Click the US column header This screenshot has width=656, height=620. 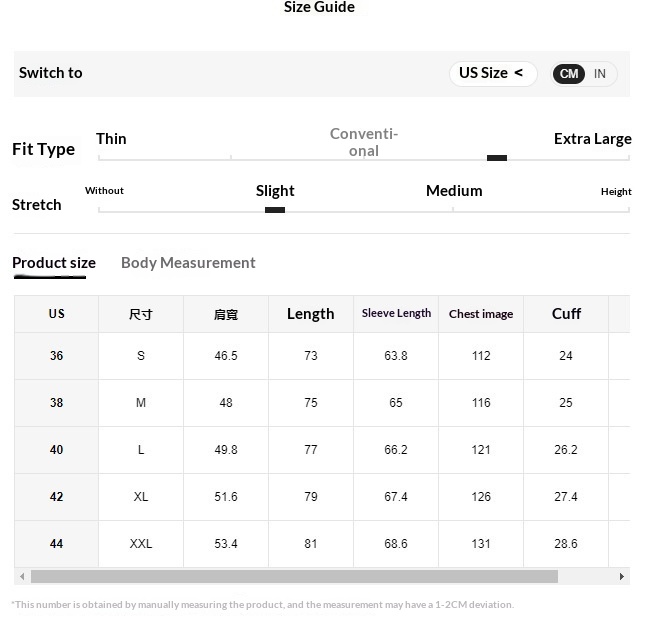coord(56,314)
